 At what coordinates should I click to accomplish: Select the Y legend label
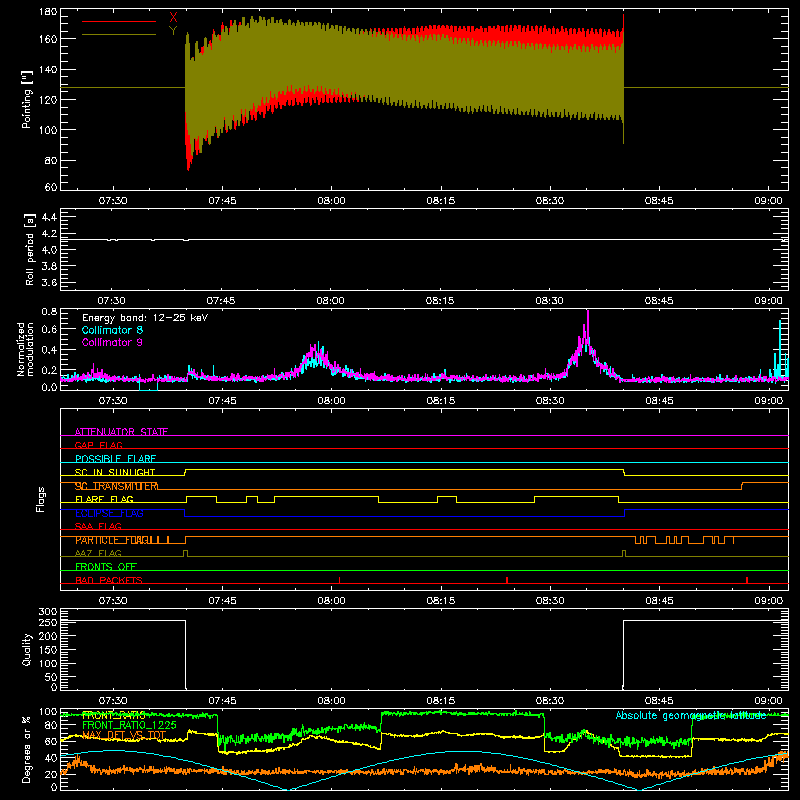point(173,31)
